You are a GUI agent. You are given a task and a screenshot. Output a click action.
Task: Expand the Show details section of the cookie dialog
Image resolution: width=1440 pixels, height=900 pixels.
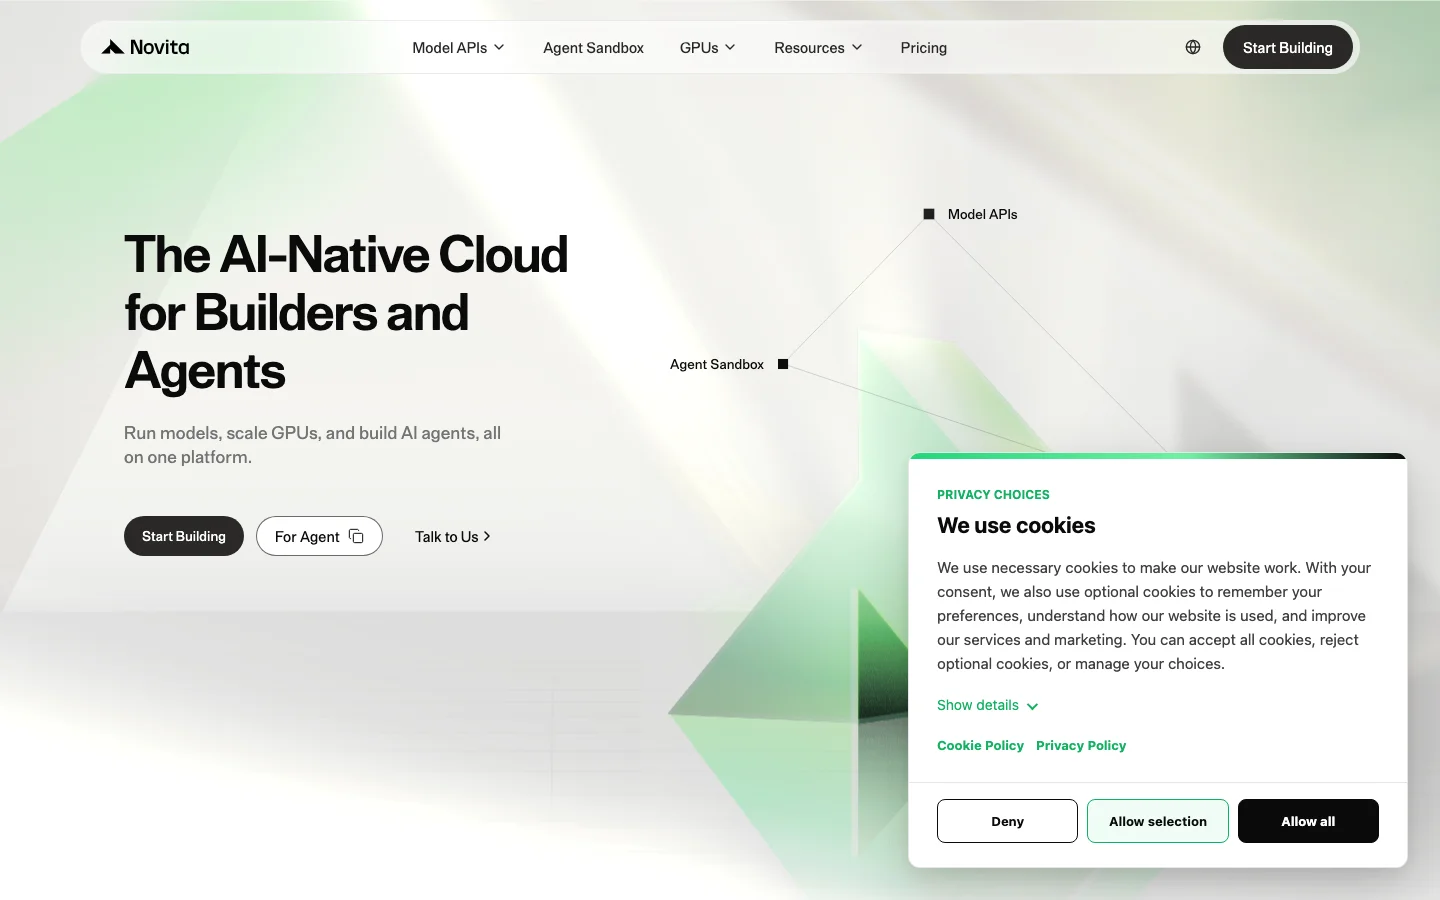tap(987, 705)
